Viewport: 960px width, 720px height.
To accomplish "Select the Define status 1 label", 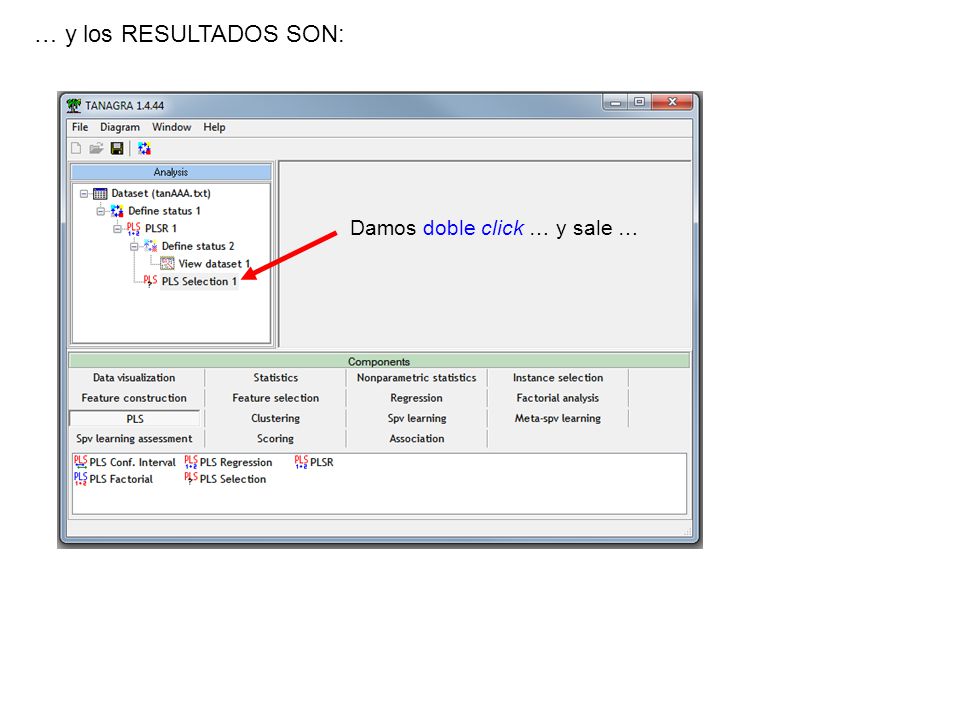I will (164, 211).
